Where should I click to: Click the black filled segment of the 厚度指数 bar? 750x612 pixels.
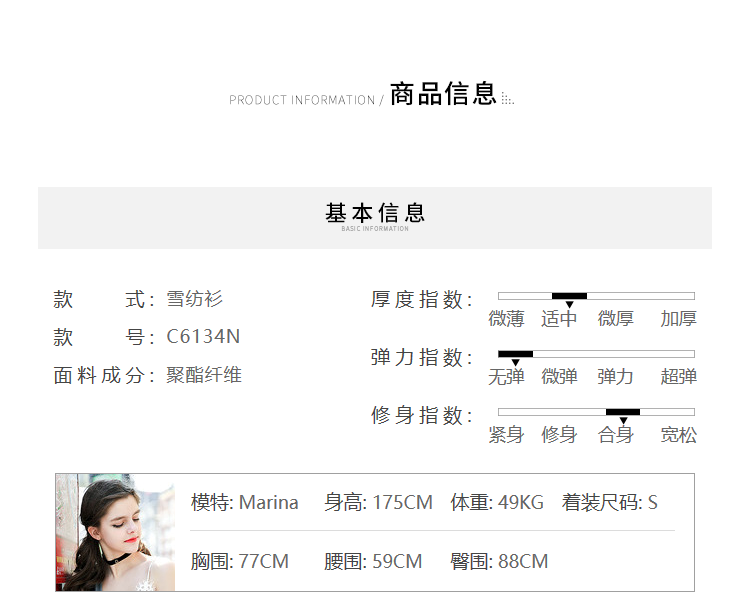tap(569, 296)
